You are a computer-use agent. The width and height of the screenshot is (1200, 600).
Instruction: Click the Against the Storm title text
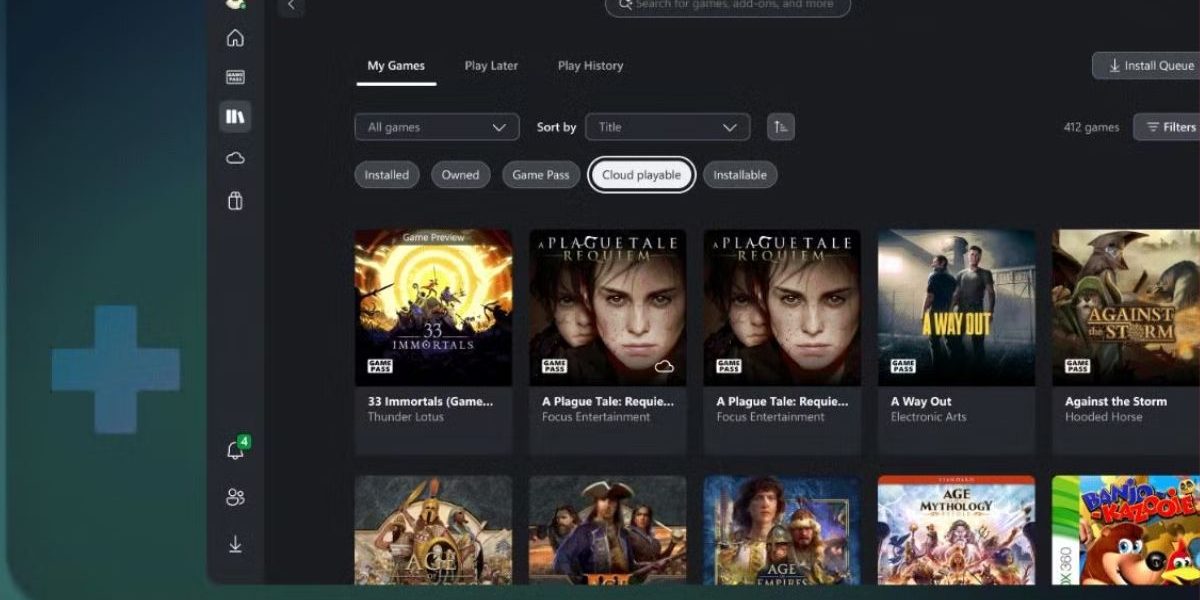tap(1116, 401)
